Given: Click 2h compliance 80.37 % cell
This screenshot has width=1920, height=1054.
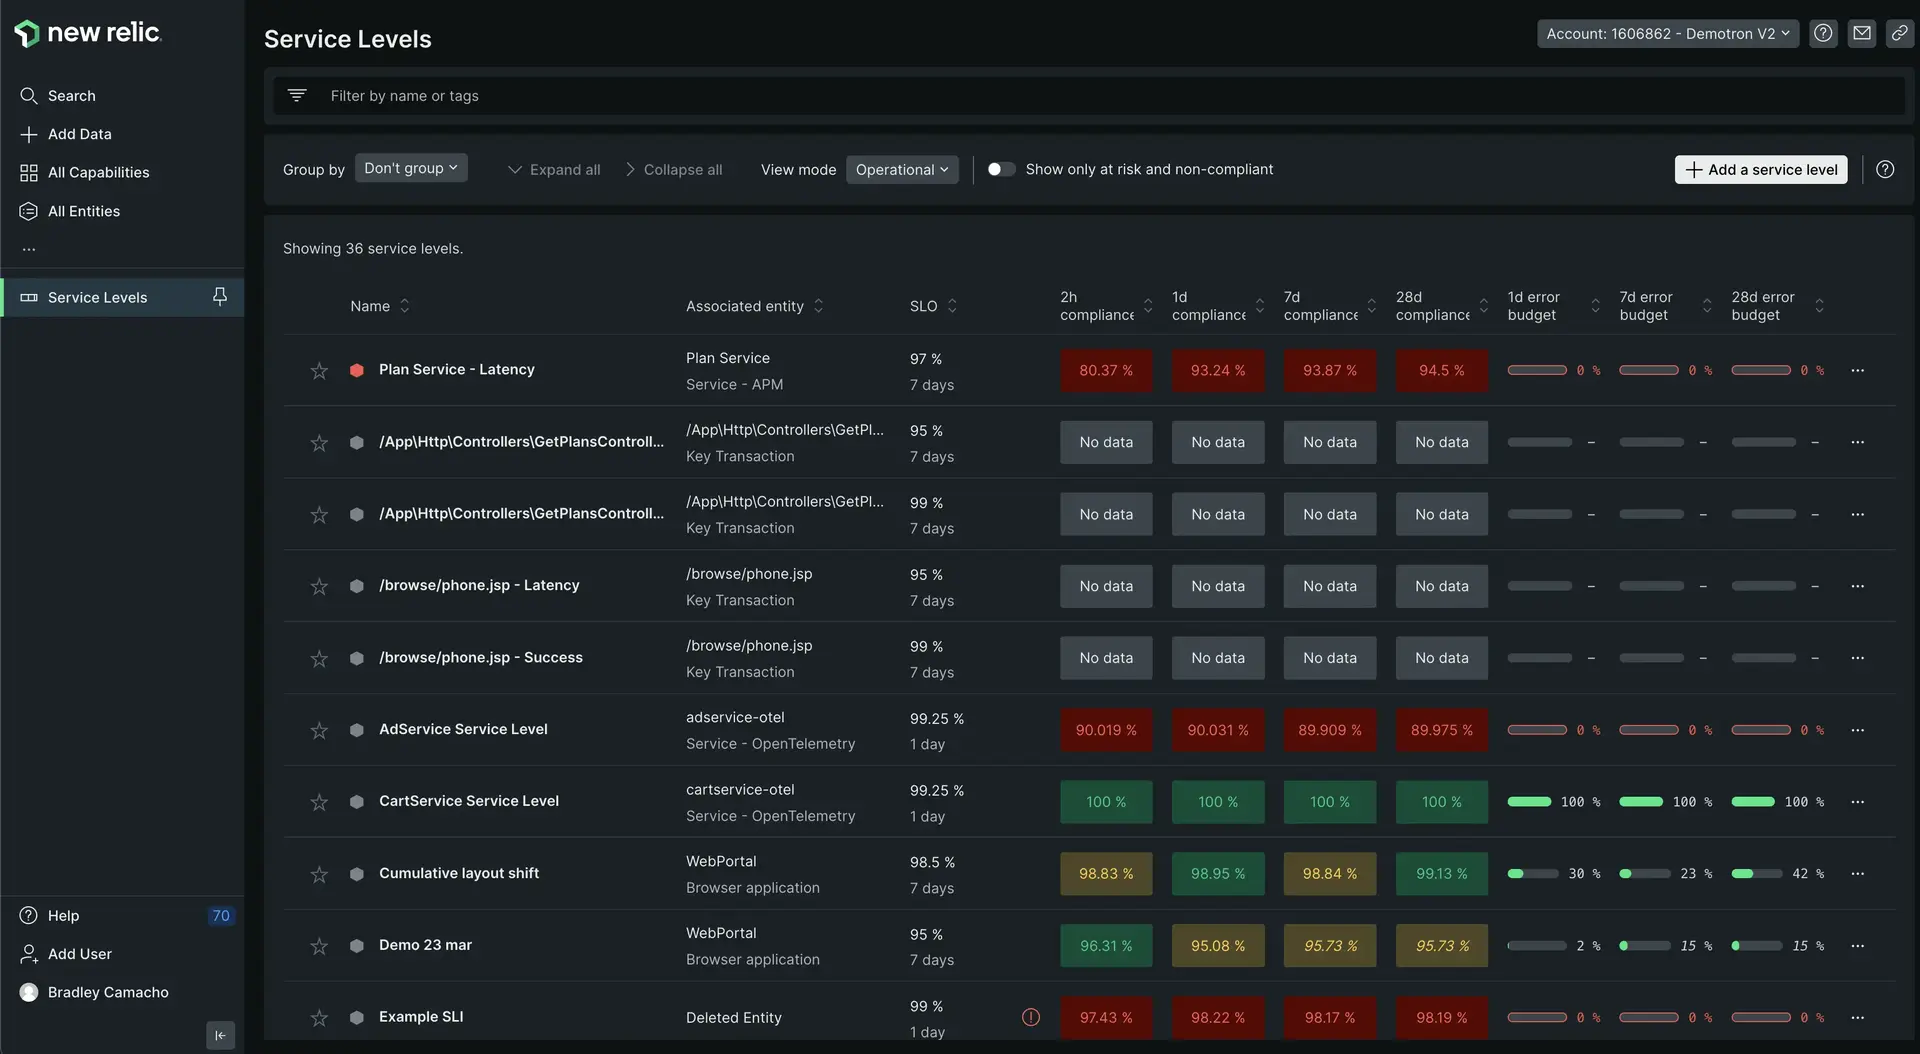Looking at the screenshot, I should click(1106, 370).
